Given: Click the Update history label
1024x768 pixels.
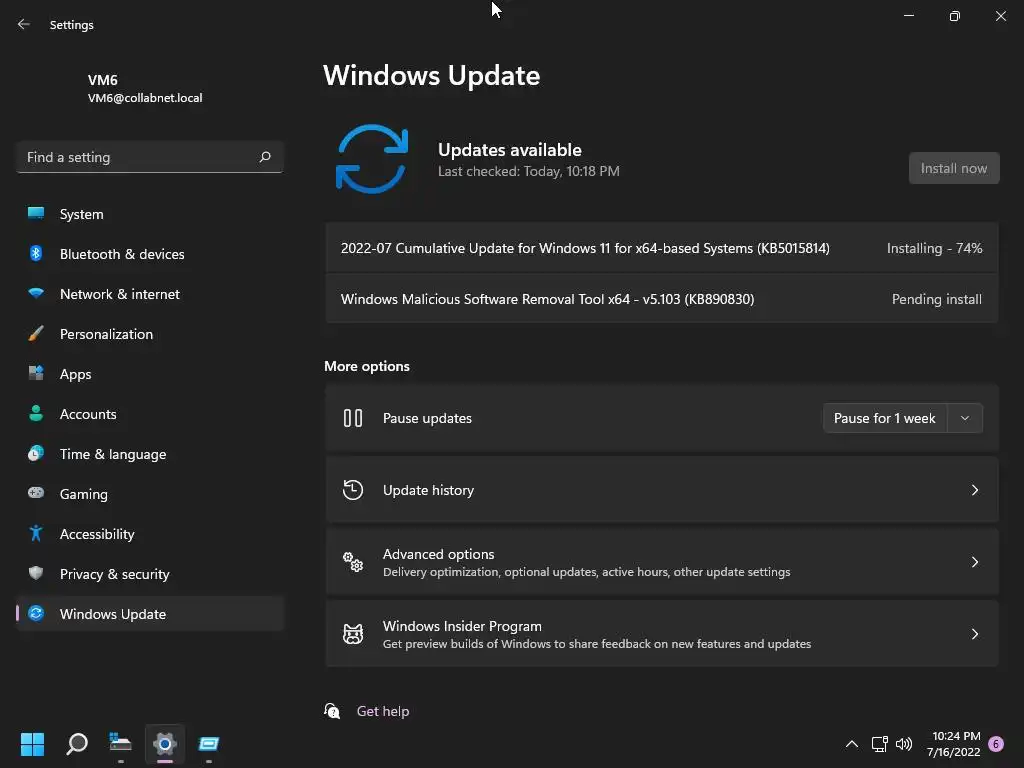Looking at the screenshot, I should click(428, 490).
